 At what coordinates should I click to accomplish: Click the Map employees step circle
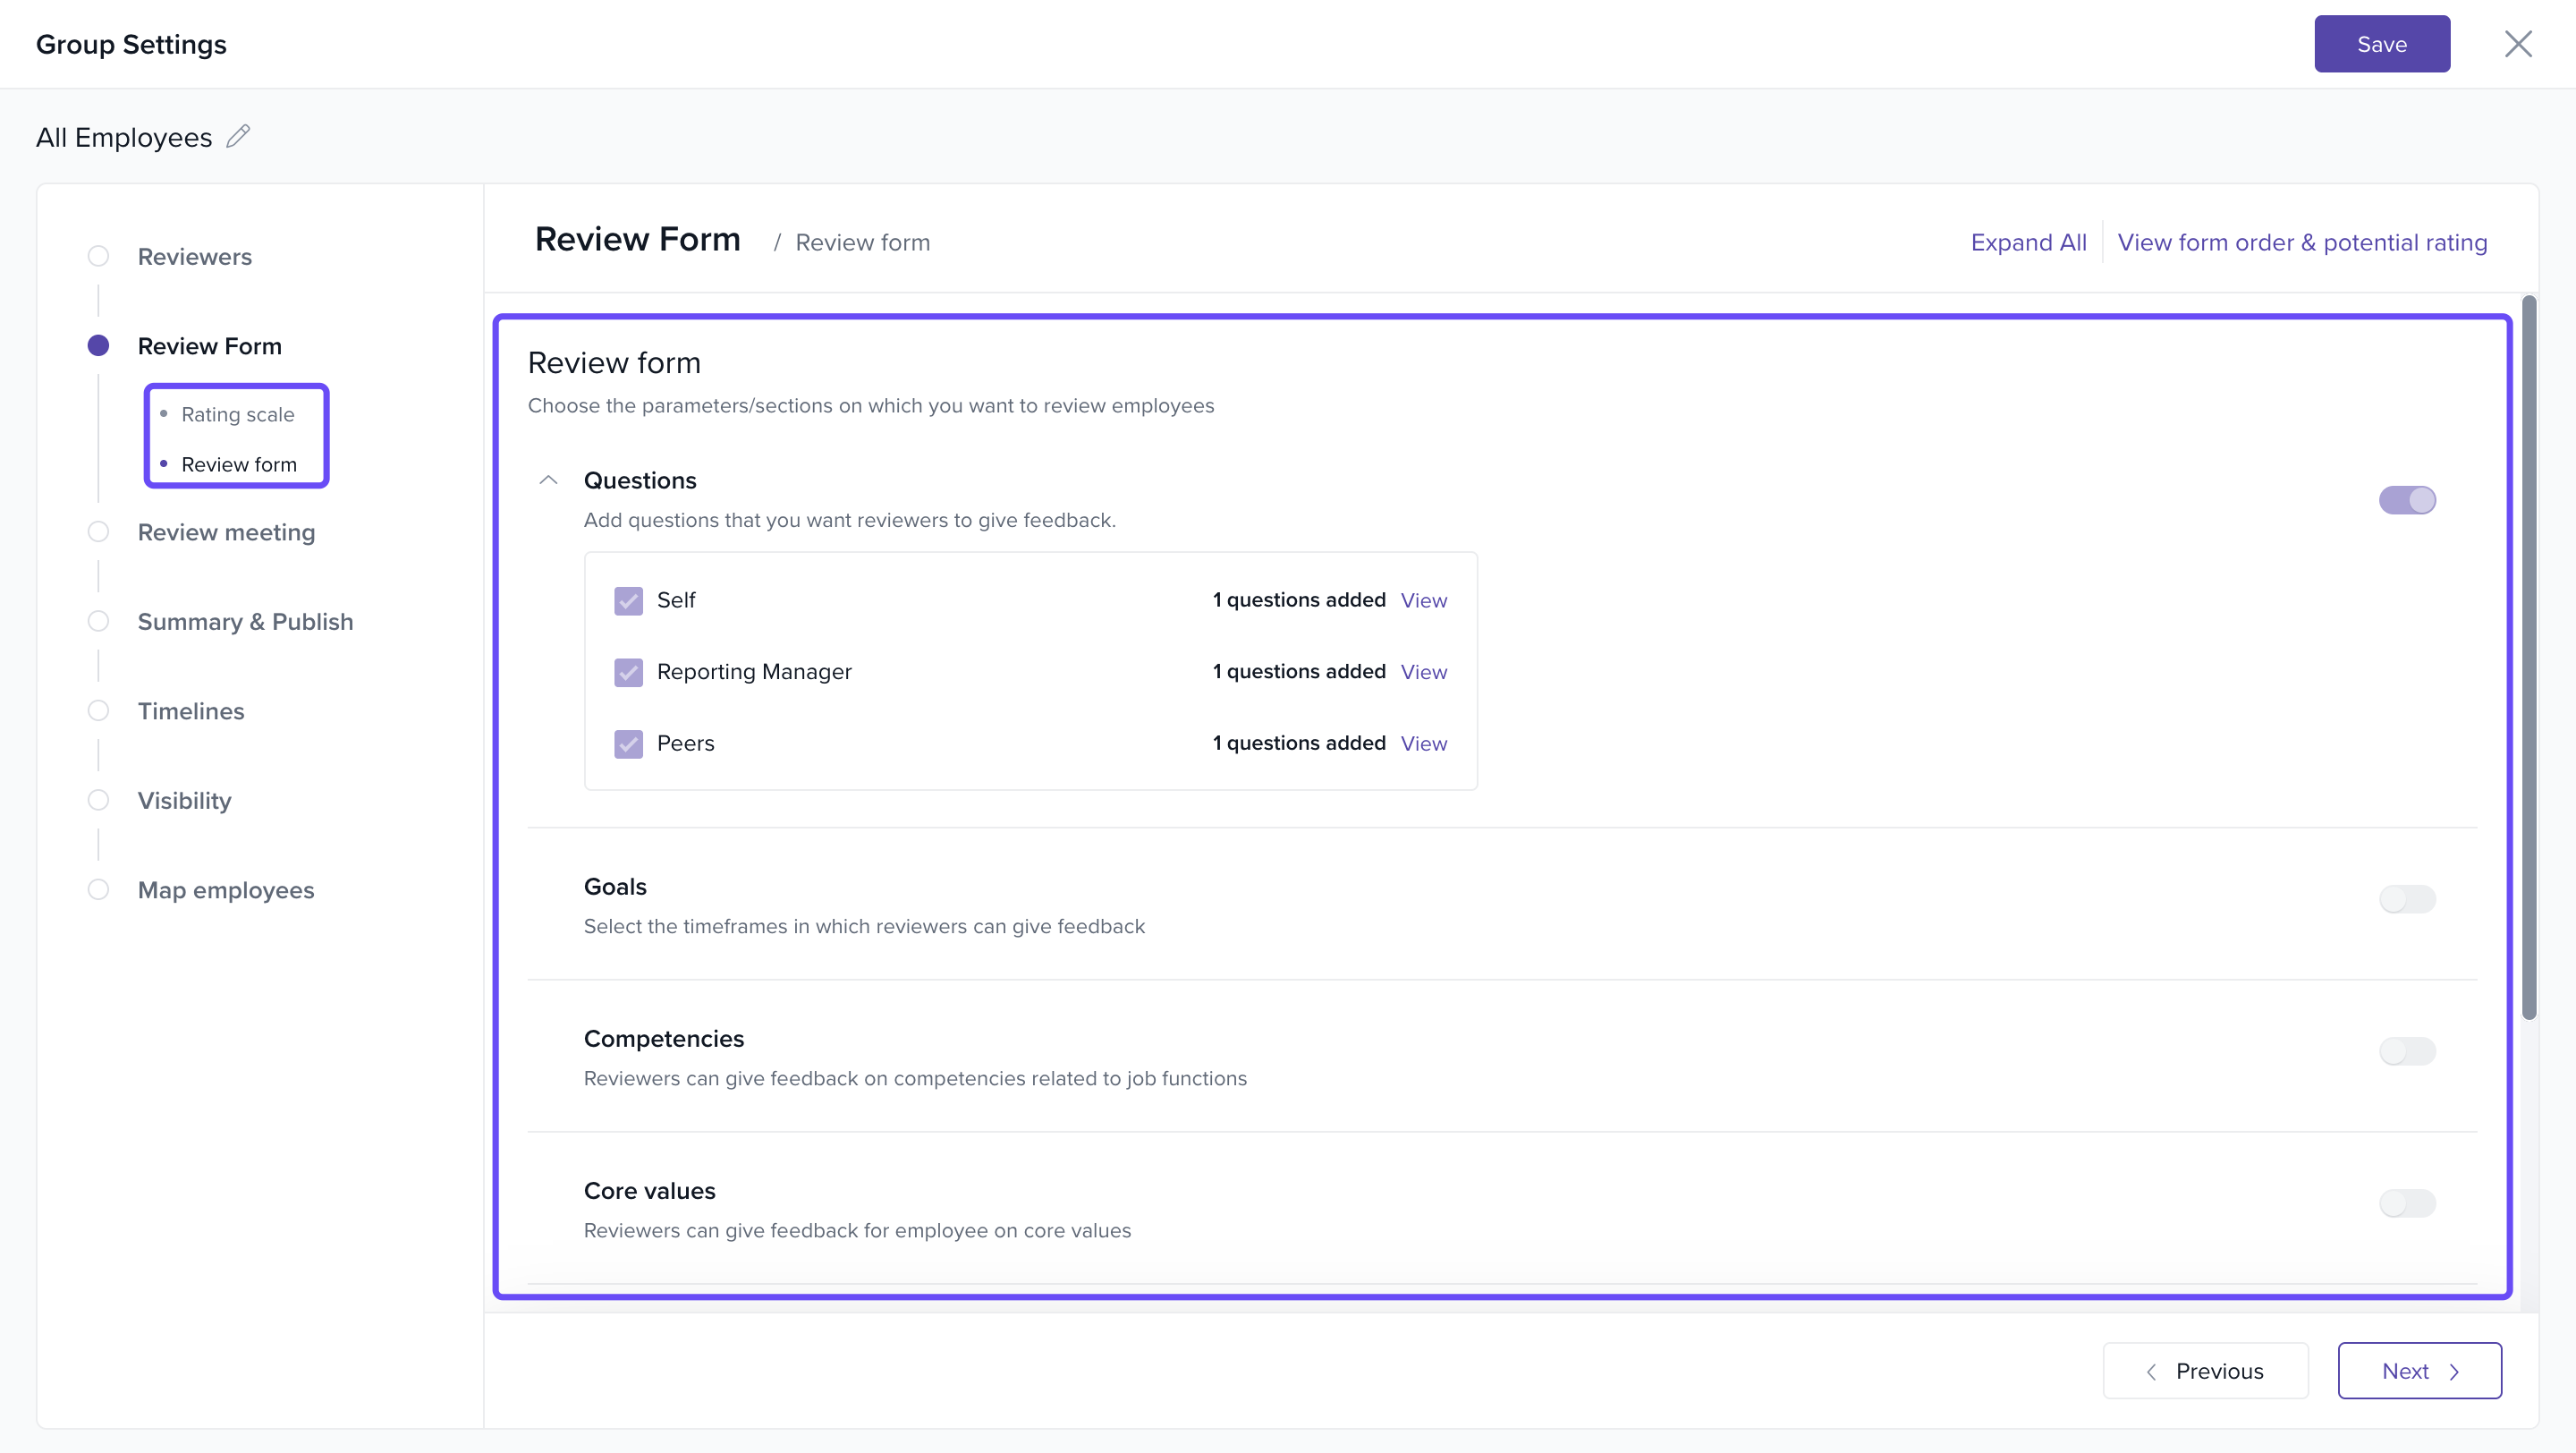[98, 889]
